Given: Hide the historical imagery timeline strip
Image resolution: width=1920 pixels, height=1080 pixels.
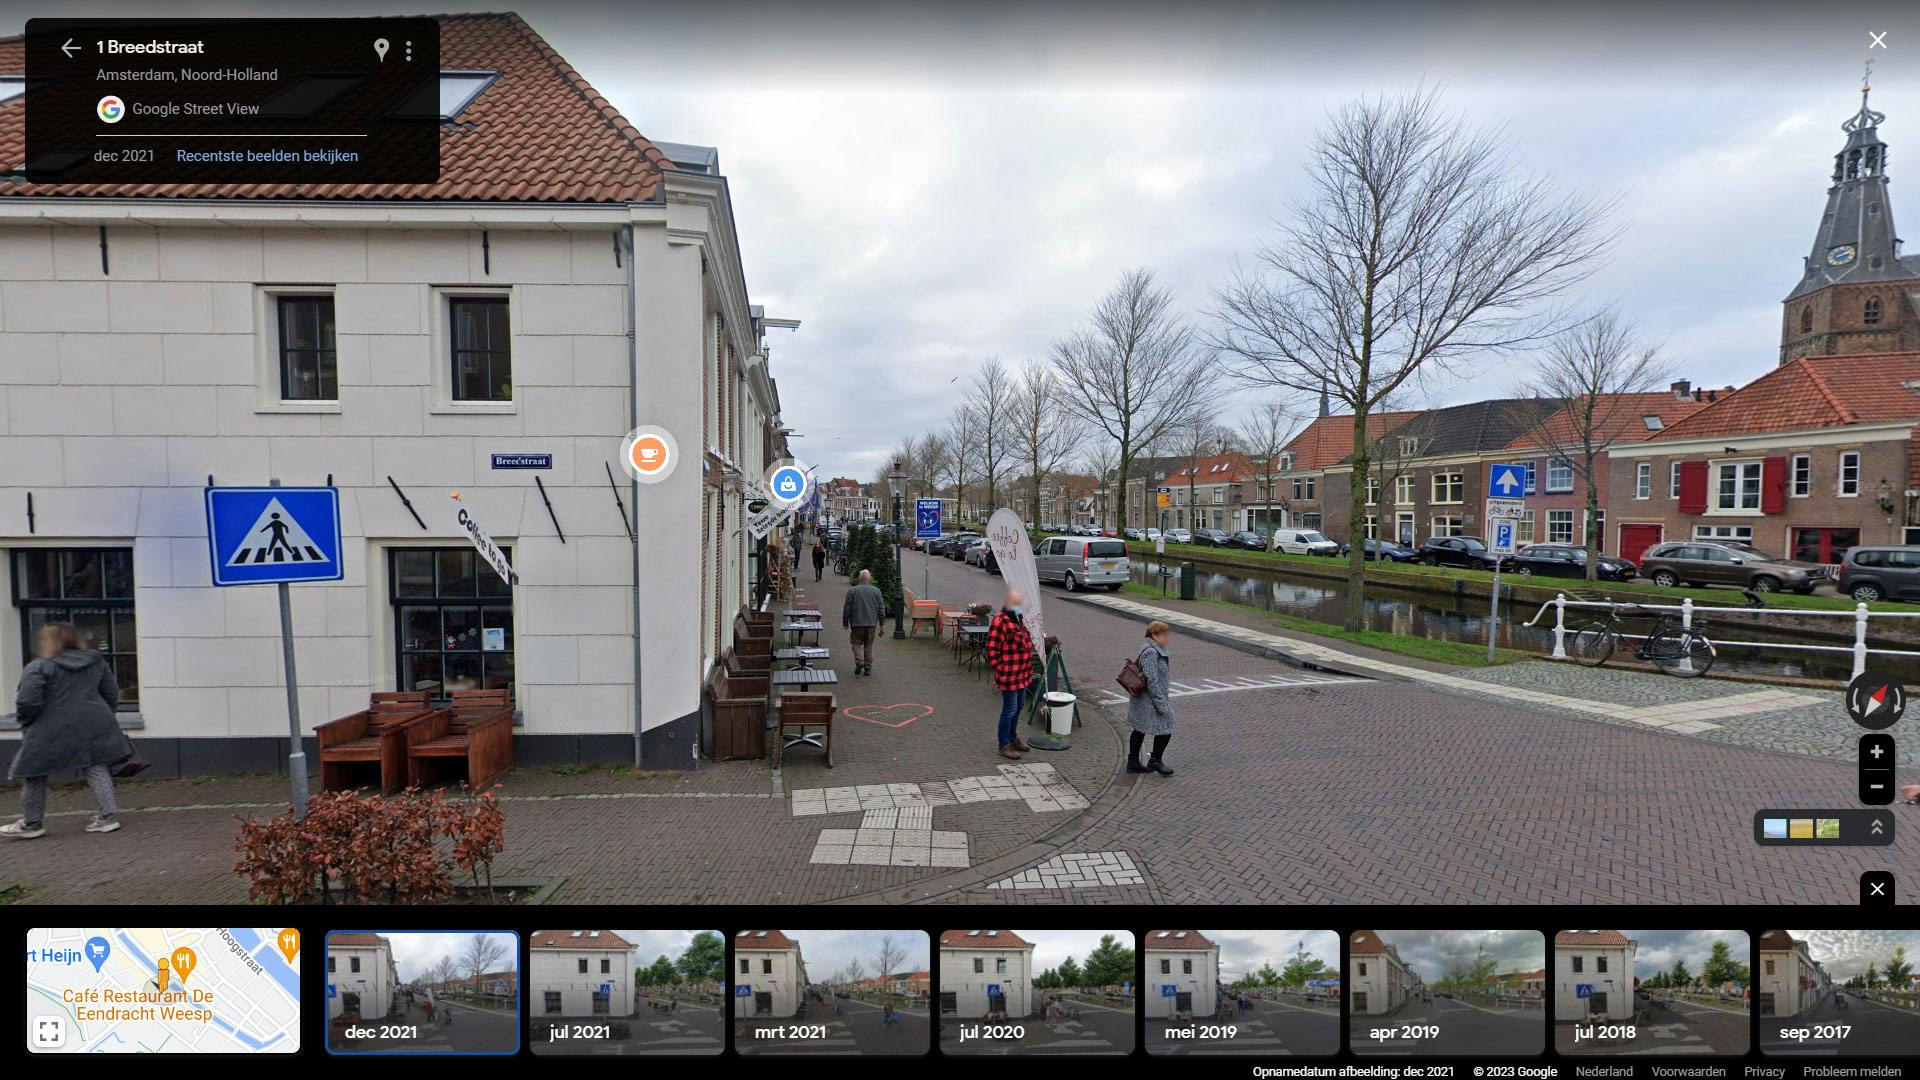Looking at the screenshot, I should pyautogui.click(x=1876, y=889).
